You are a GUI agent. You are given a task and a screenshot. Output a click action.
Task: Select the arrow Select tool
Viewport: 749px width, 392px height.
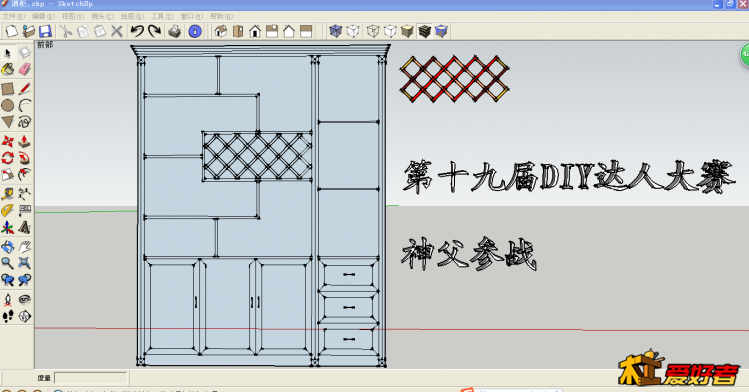pos(8,53)
